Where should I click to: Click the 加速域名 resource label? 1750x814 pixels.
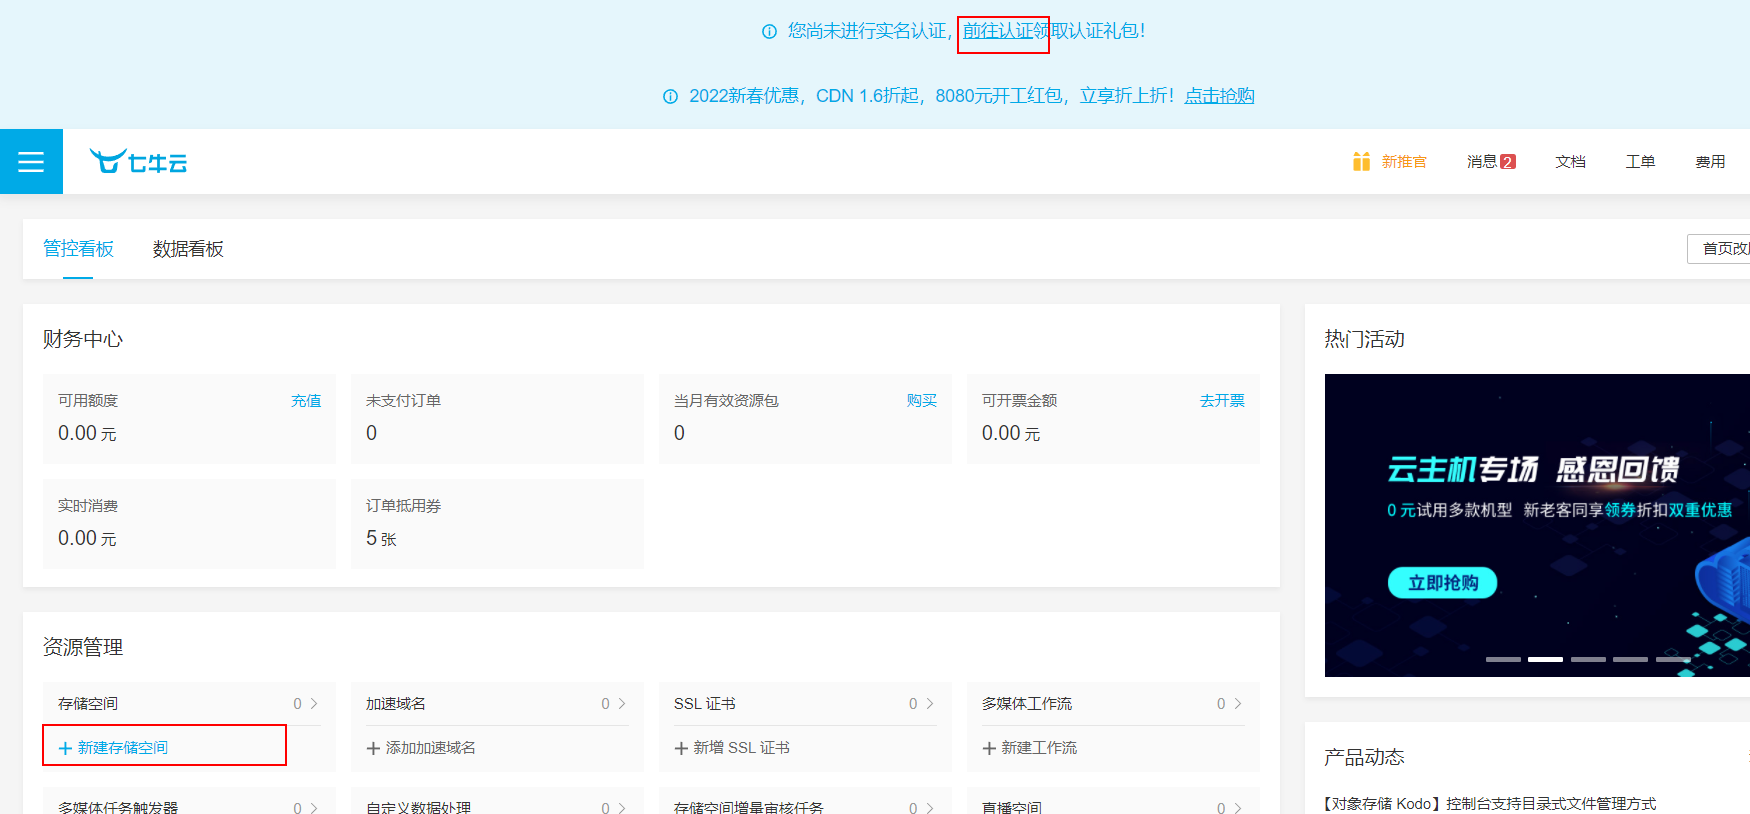click(396, 704)
